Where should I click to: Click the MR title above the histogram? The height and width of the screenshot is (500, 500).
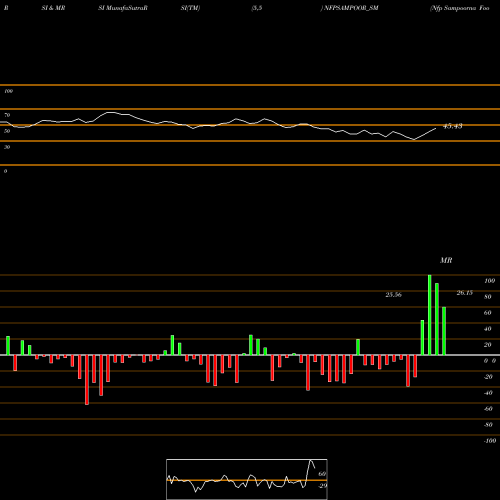click(x=446, y=260)
